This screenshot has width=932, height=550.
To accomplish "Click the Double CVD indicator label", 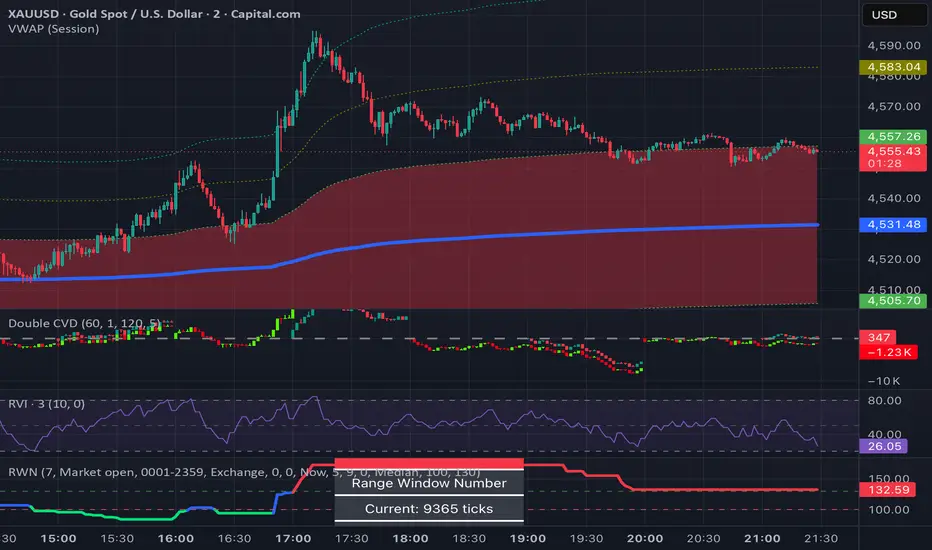I will tap(84, 323).
